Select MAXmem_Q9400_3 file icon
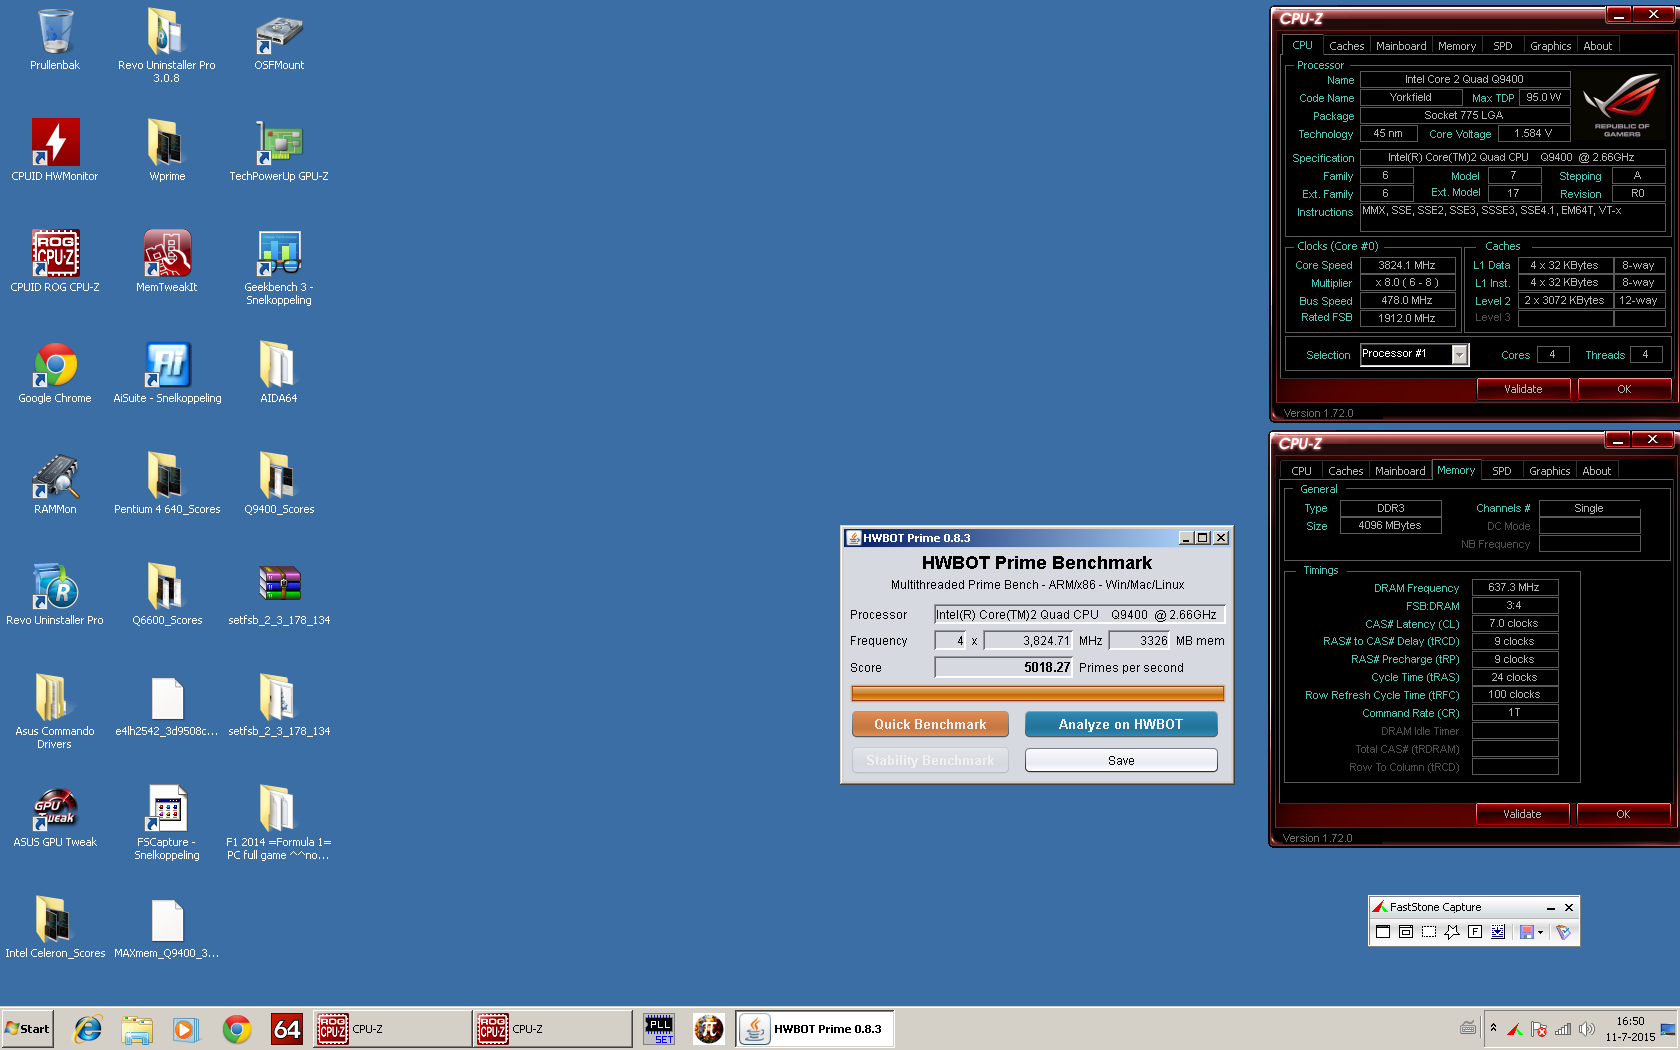 167,927
